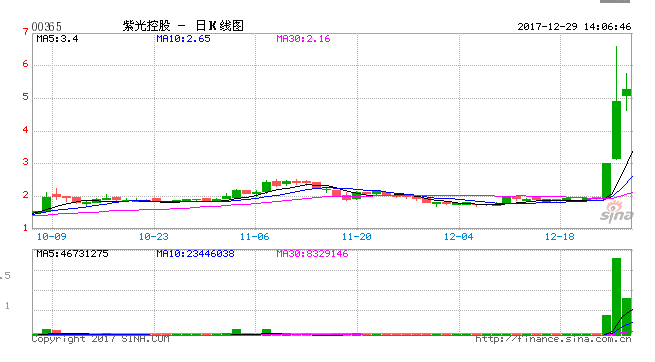
Task: Click the Copyright 2017 SINA.COM text
Action: point(101,339)
